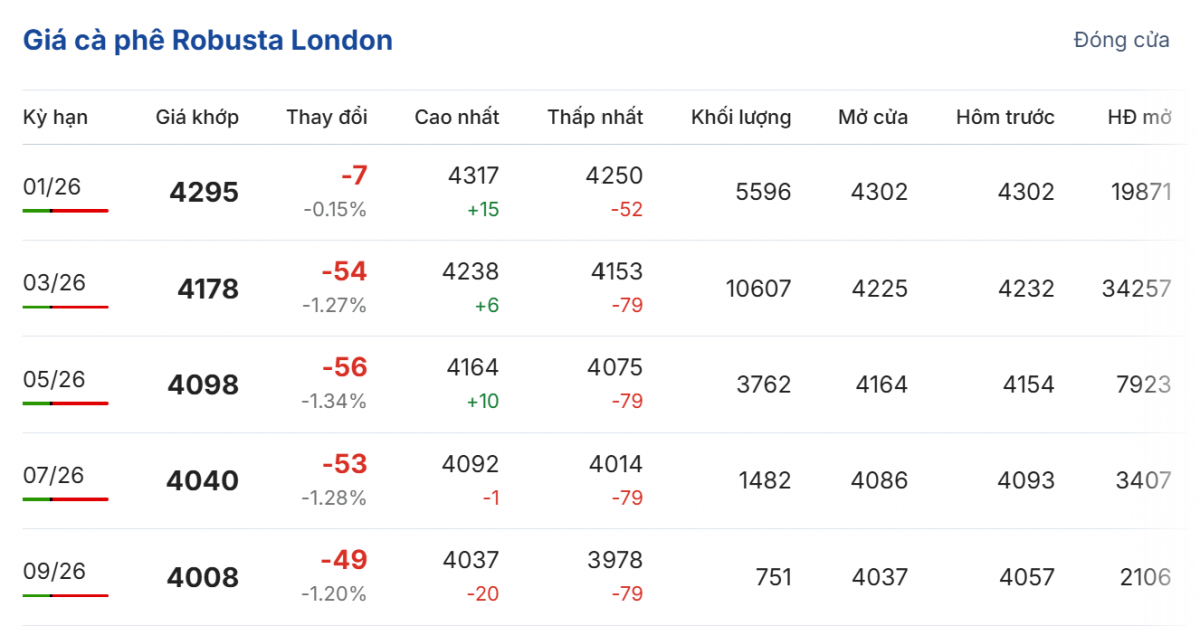Screen dimensions: 1200x626
Task: Click the 'Cao nhất' column header
Action: [457, 117]
